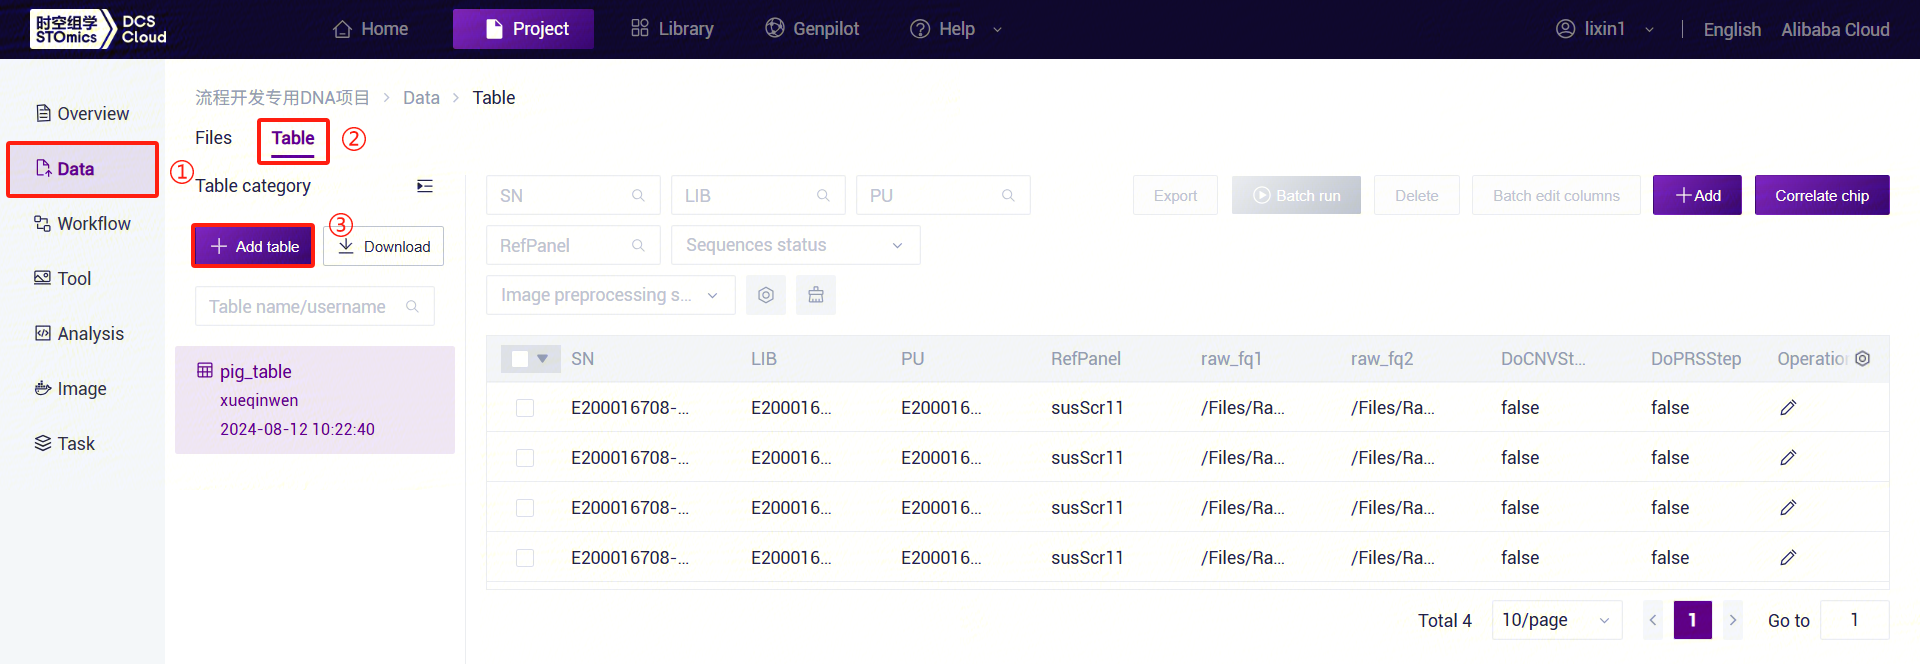Click the purple Add button
1920x664 pixels.
point(1697,195)
